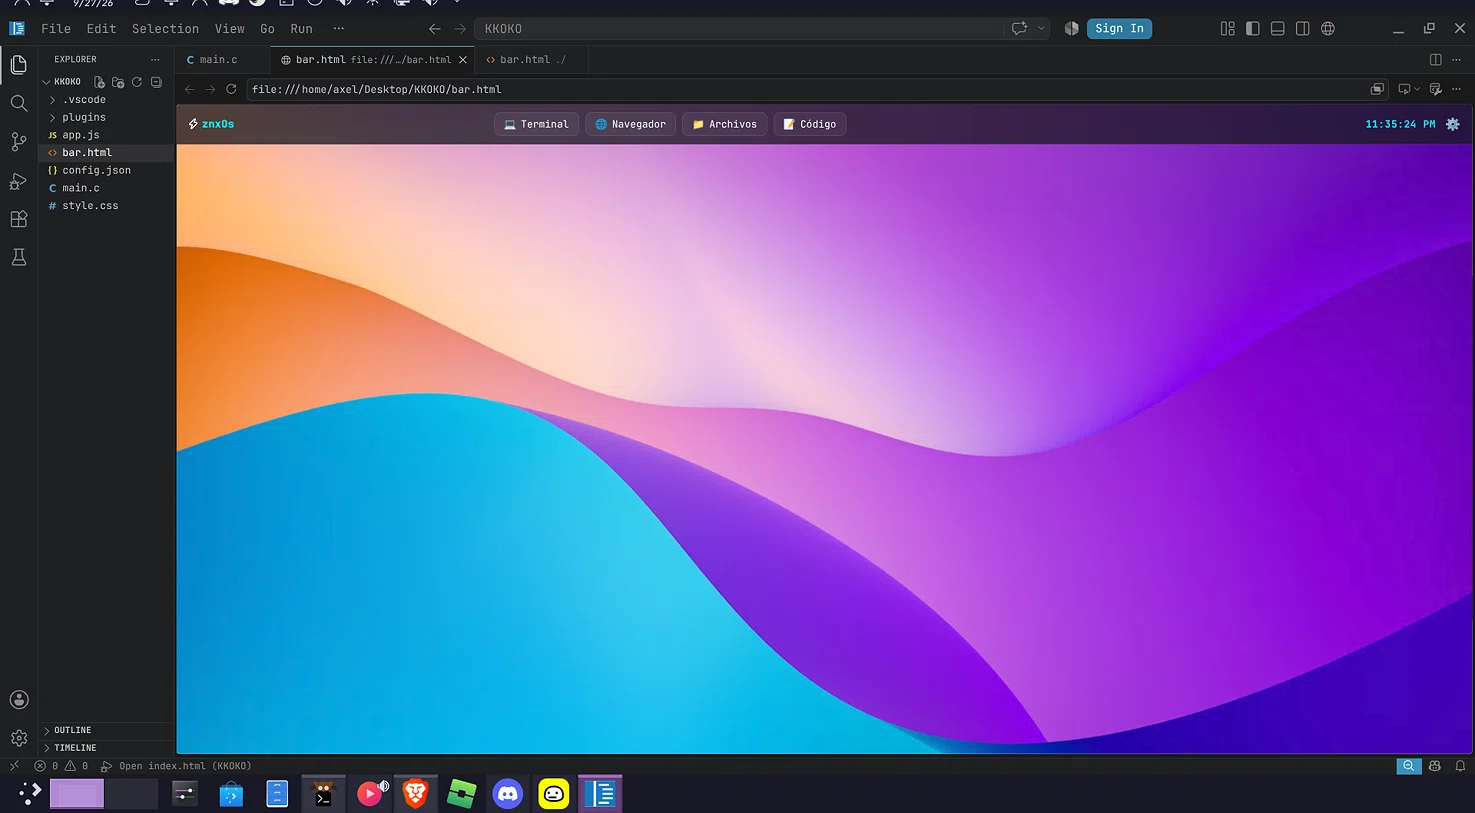Viewport: 1475px width, 813px height.
Task: Open the znxOs settings gear icon
Action: coord(1453,124)
